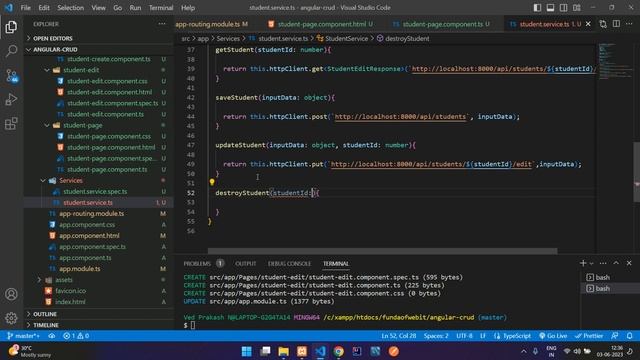The height and width of the screenshot is (360, 640).
Task: Click the master branch in status bar
Action: (23, 336)
